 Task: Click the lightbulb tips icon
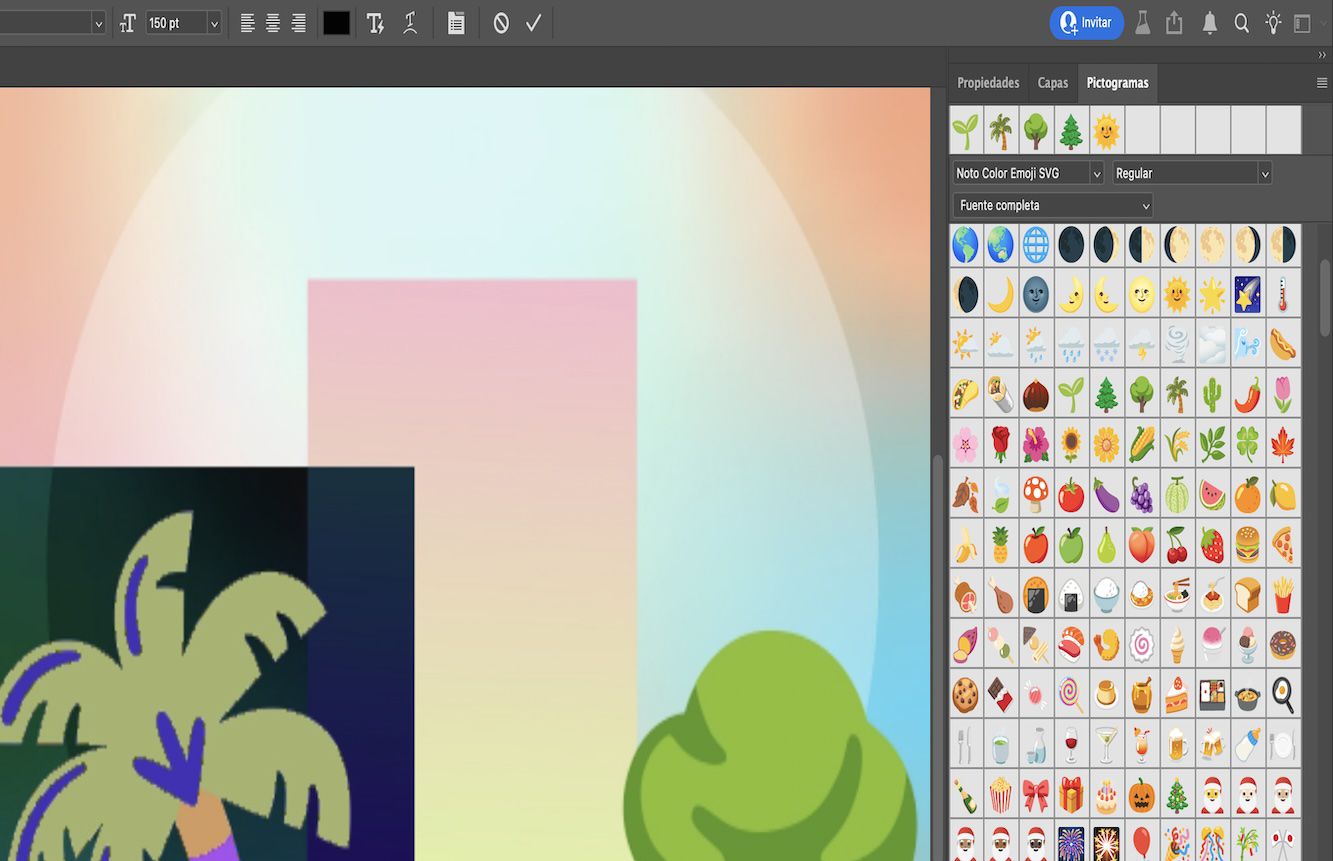point(1274,22)
